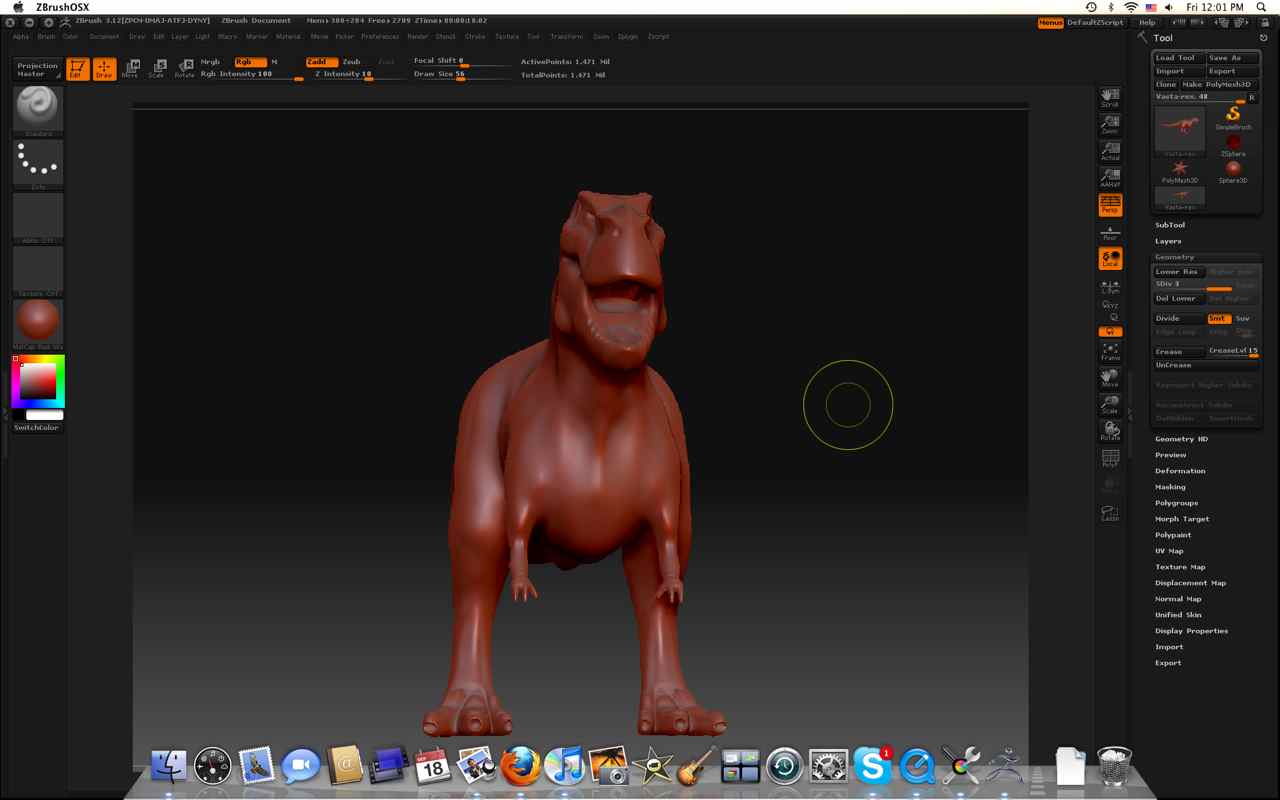Select the Draw mode button
Screen dimensions: 1280x800
[x=104, y=69]
